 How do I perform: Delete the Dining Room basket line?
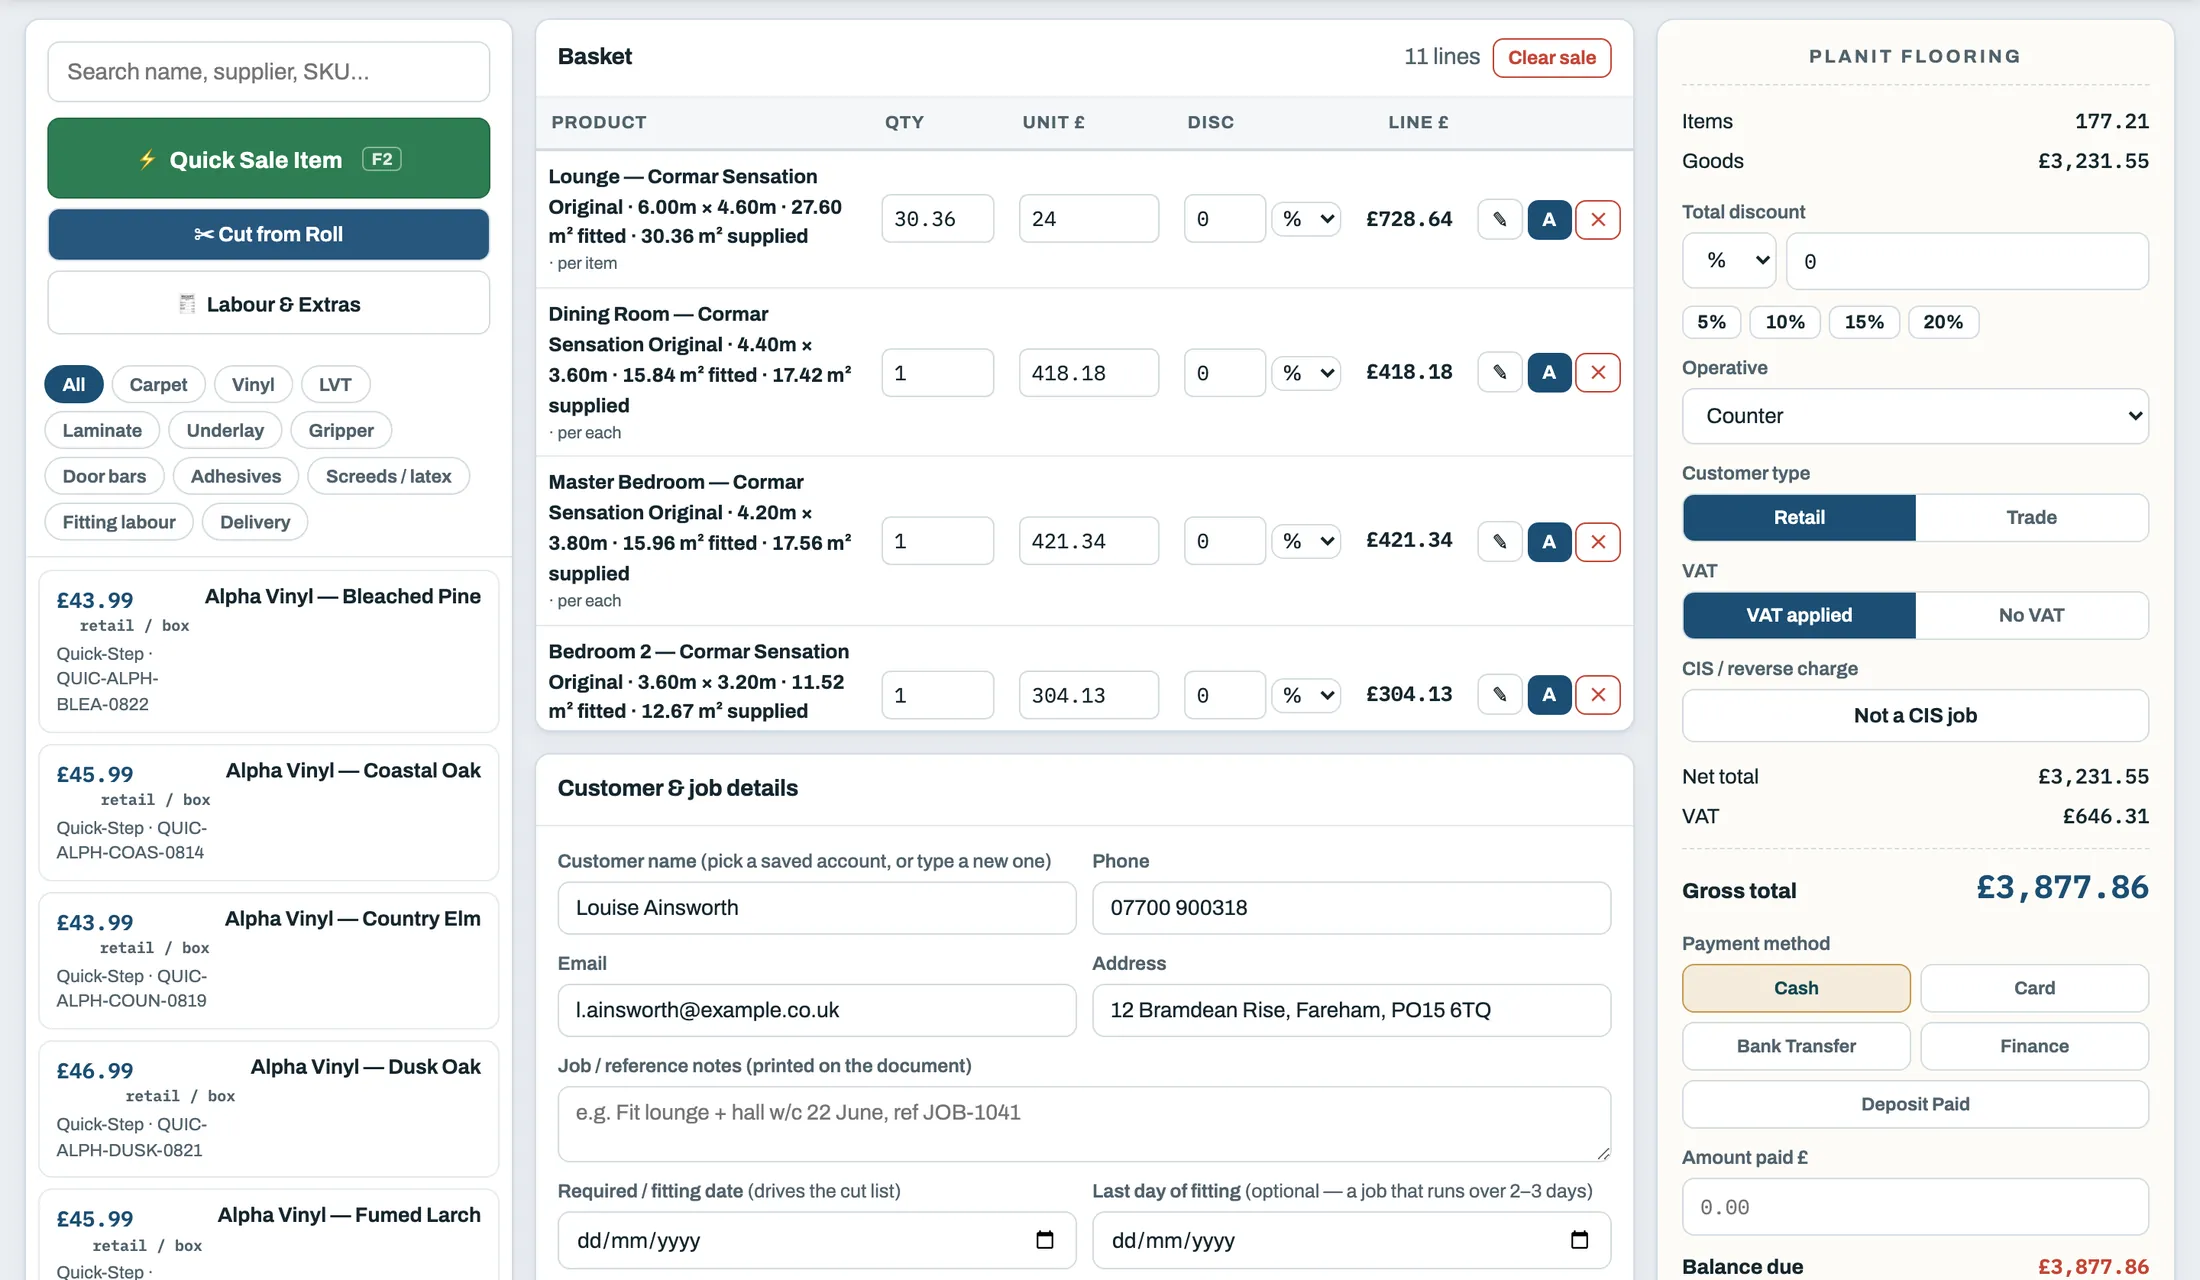(1598, 372)
